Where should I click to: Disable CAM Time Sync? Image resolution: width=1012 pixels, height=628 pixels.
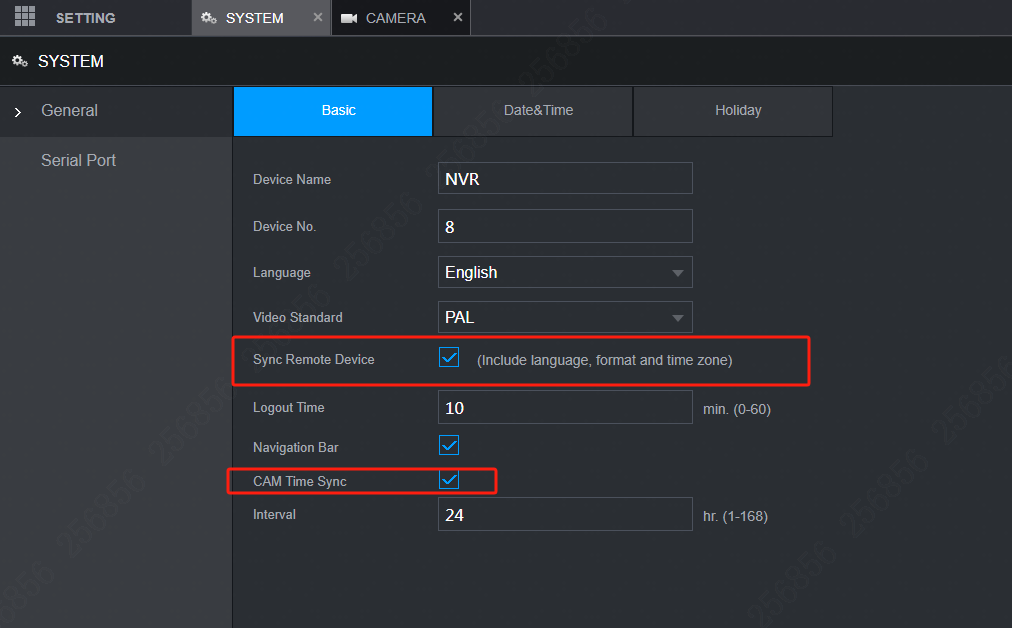(449, 480)
